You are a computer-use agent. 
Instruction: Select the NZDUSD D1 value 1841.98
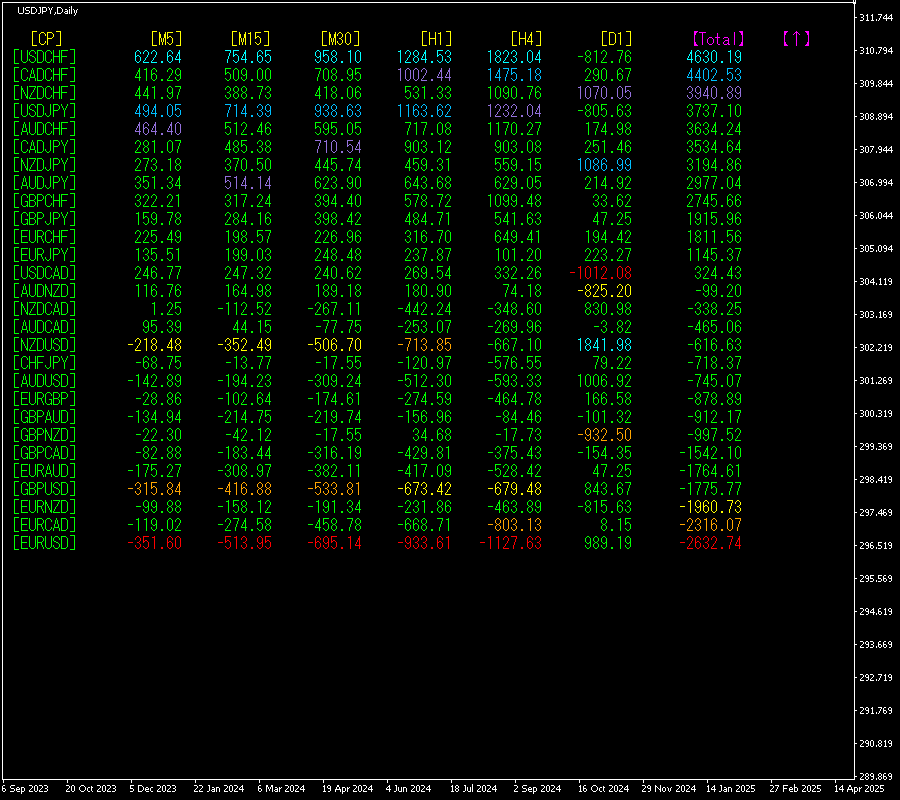click(604, 345)
